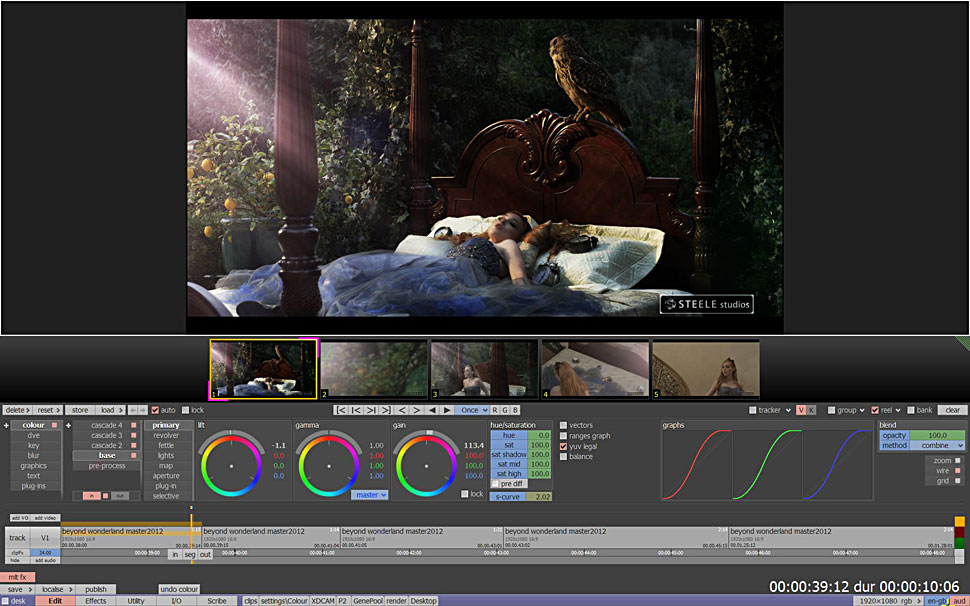This screenshot has width=970, height=606.
Task: Step one frame forward arrow
Action: click(x=417, y=410)
